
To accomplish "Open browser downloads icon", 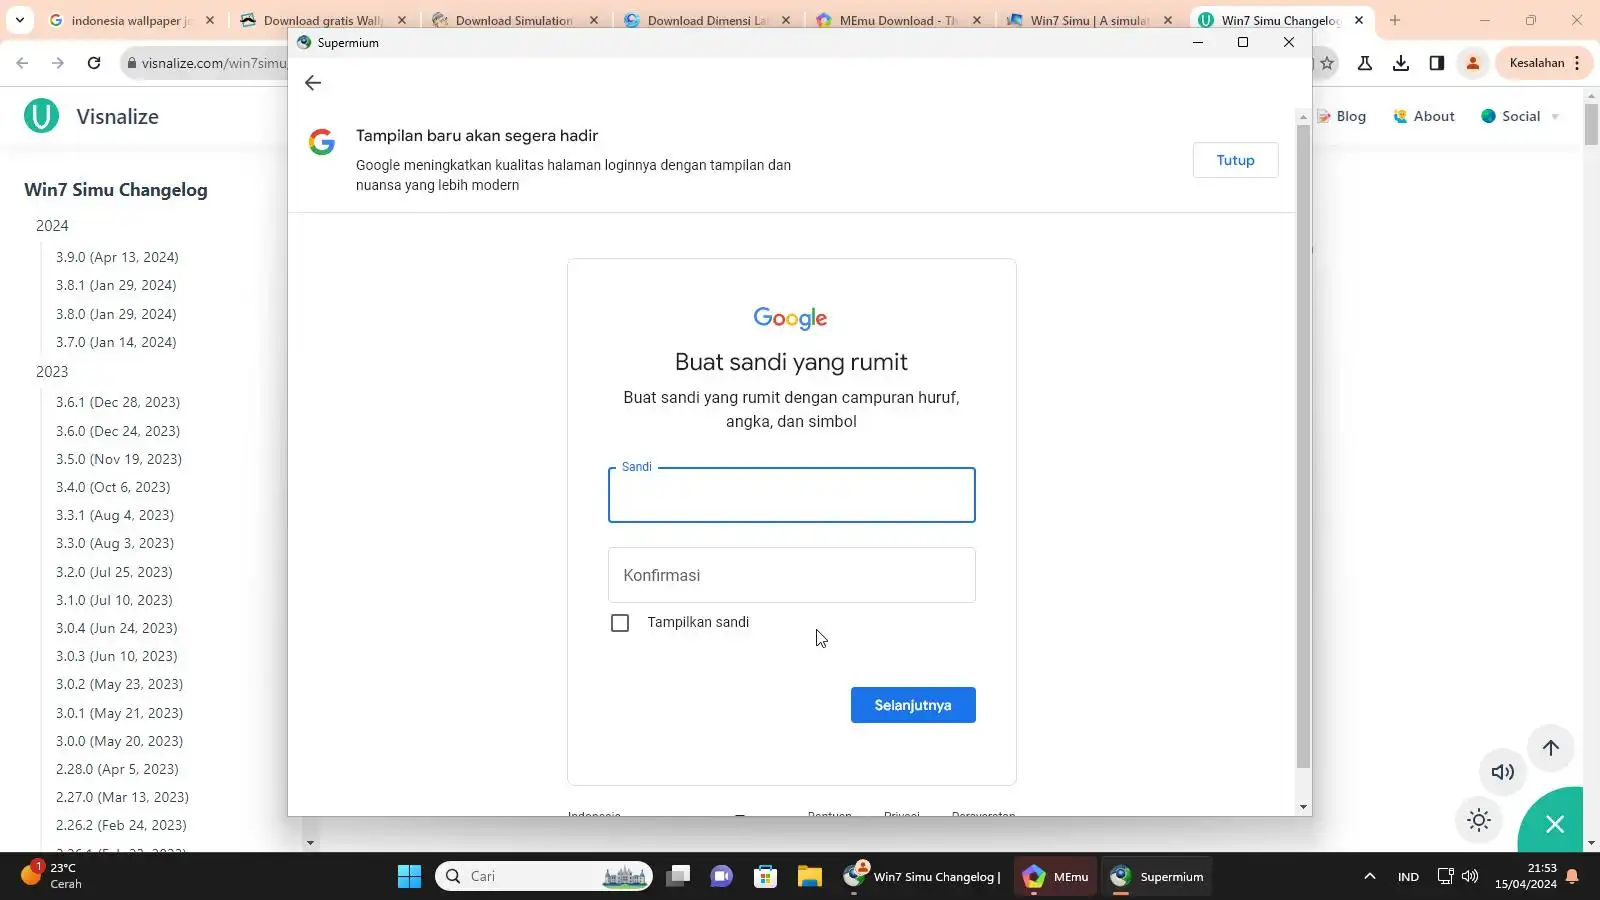I will 1401,63.
